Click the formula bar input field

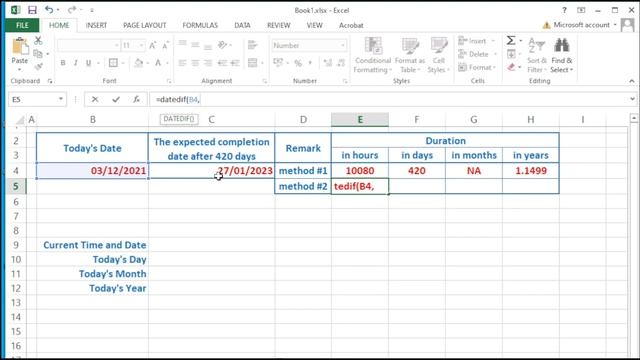[x=388, y=99]
